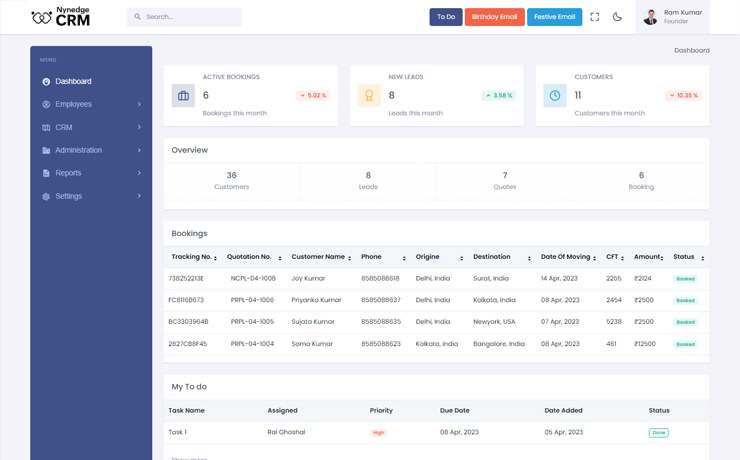Click the To Do button
This screenshot has height=460, width=740.
click(x=446, y=17)
